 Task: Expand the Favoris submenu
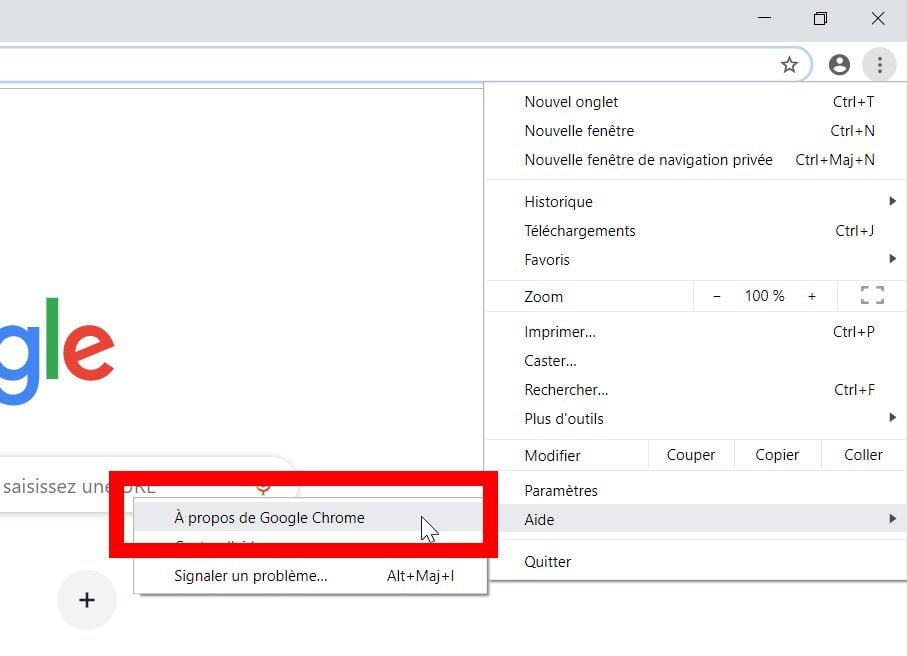pyautogui.click(x=695, y=260)
